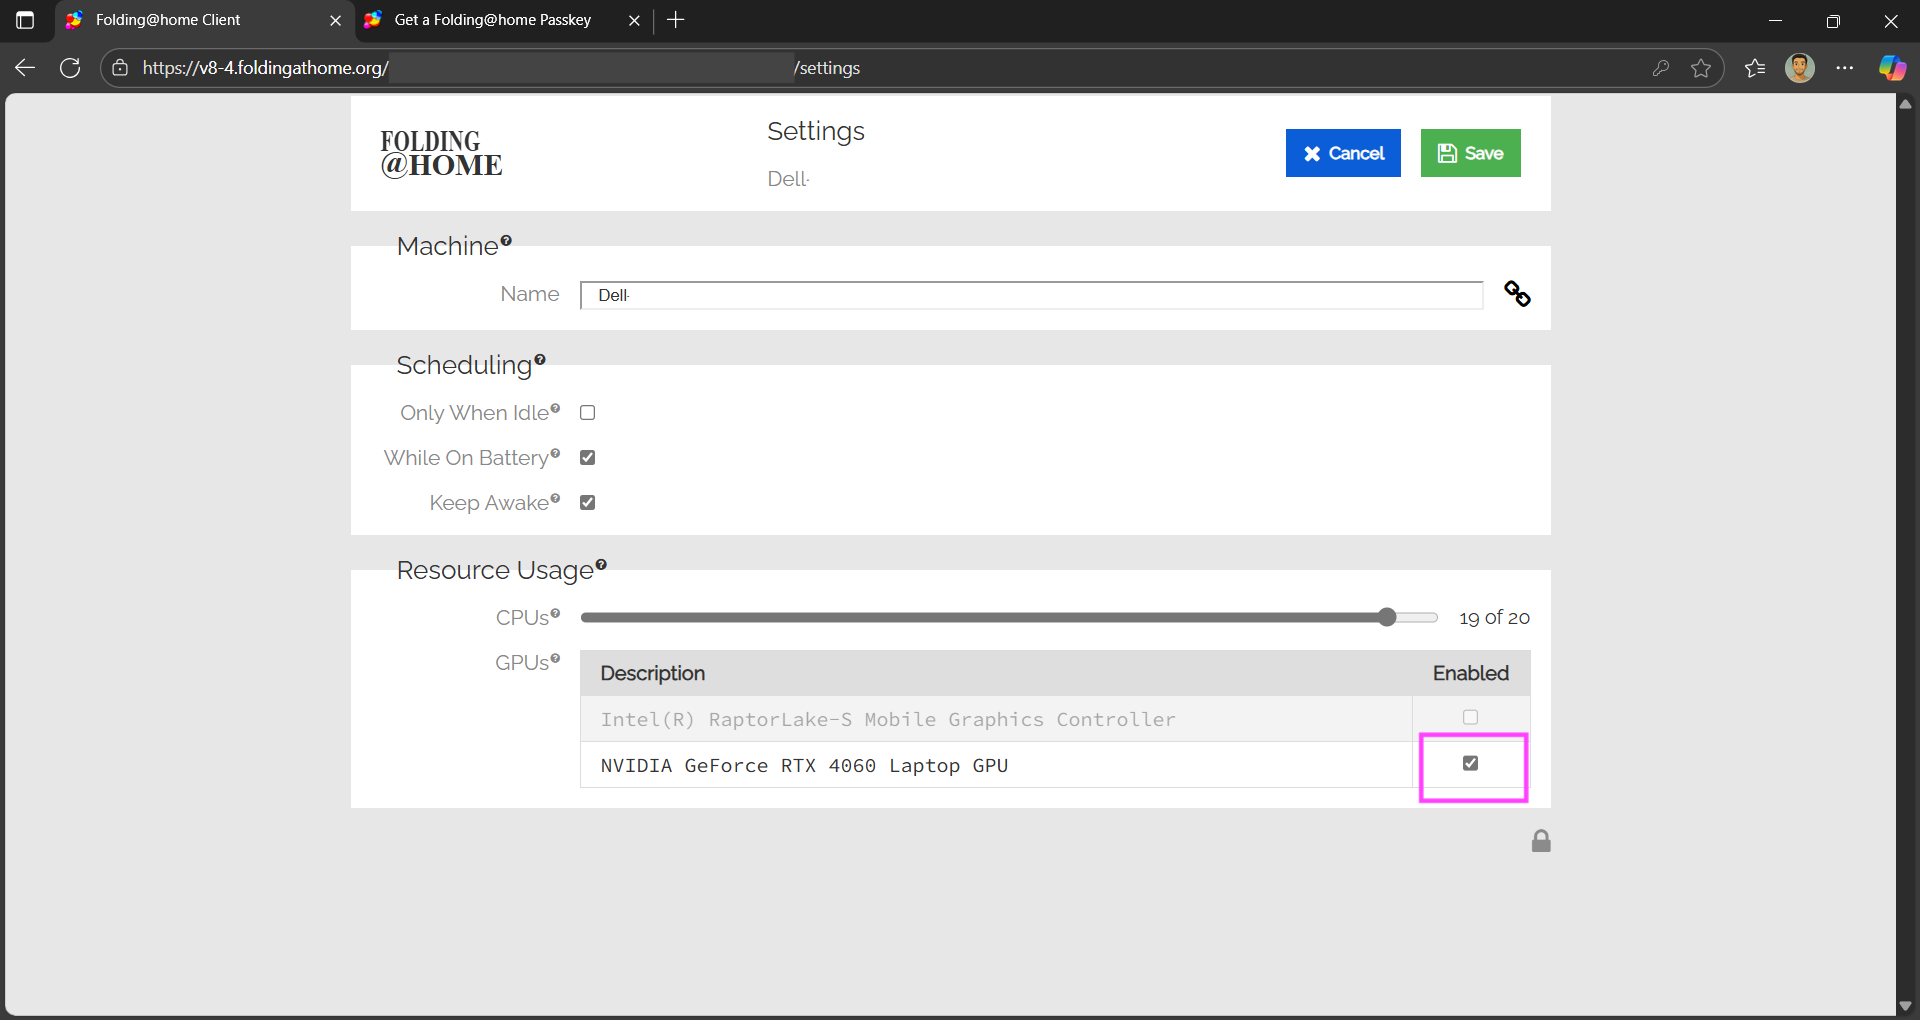Viewport: 1920px width, 1020px height.
Task: Save the settings
Action: (1470, 153)
